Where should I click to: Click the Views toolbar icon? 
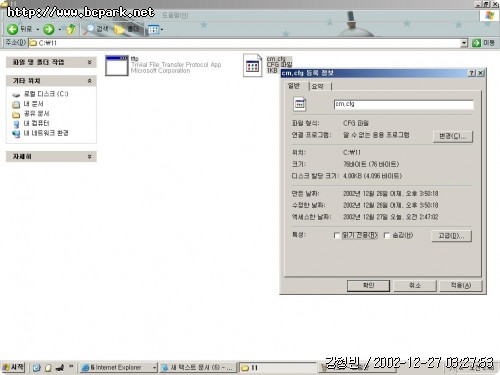pos(153,29)
